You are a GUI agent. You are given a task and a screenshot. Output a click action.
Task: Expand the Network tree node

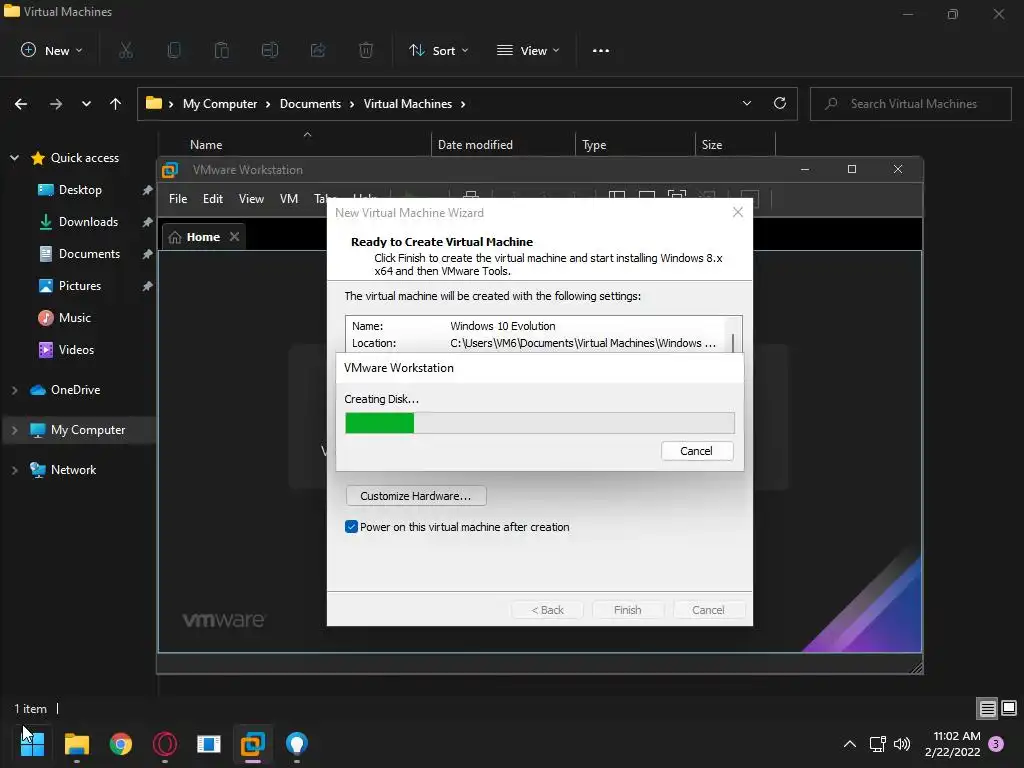point(14,470)
